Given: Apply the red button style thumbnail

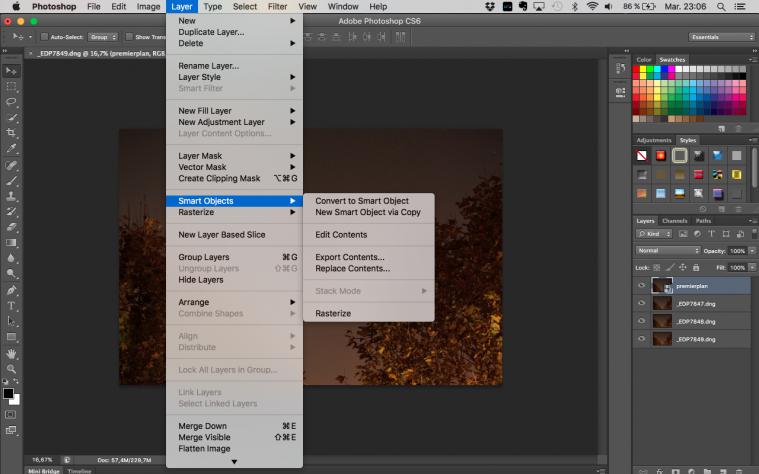Looking at the screenshot, I should click(x=660, y=155).
